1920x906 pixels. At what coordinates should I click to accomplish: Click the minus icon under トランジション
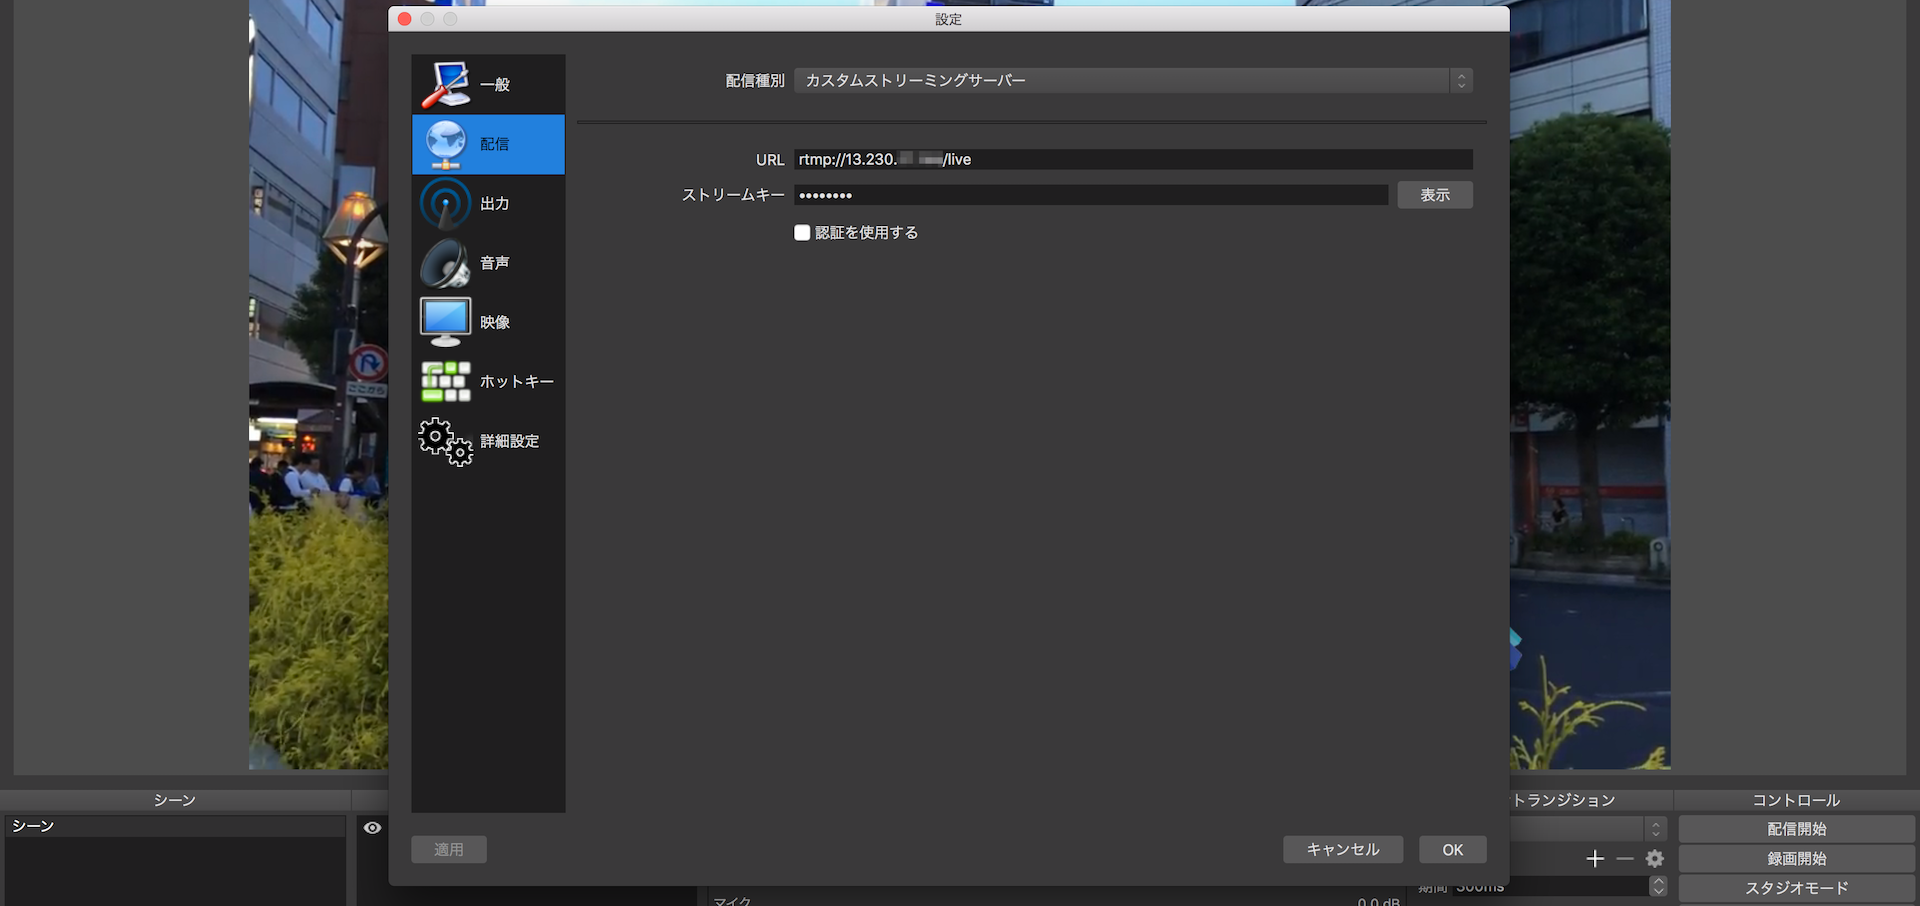tap(1625, 858)
